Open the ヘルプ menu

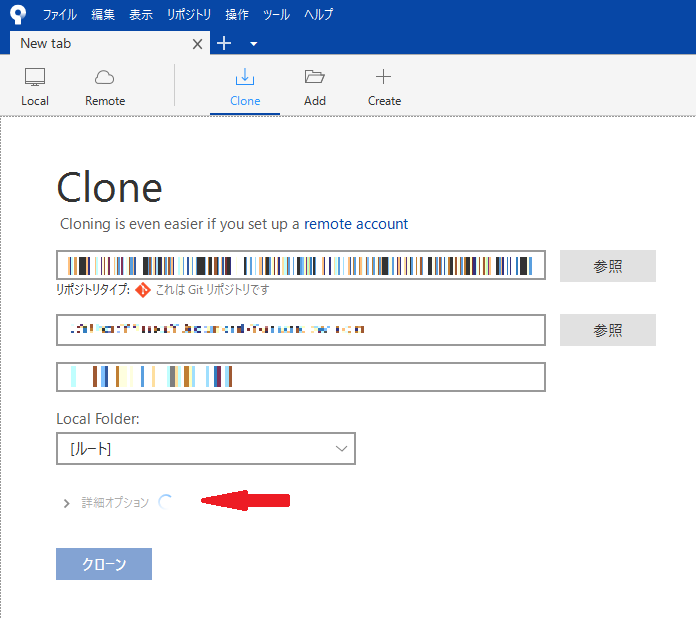tap(318, 15)
